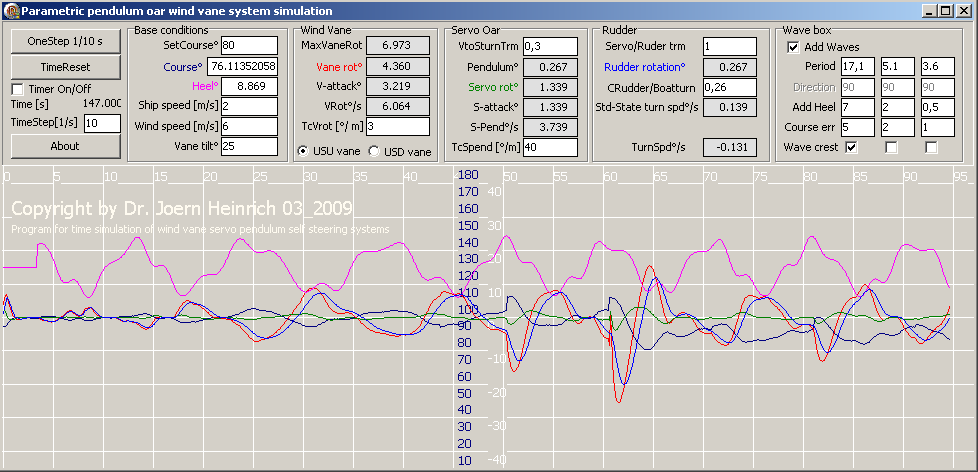978x472 pixels.
Task: Maximize the simulation window
Action: point(946,11)
